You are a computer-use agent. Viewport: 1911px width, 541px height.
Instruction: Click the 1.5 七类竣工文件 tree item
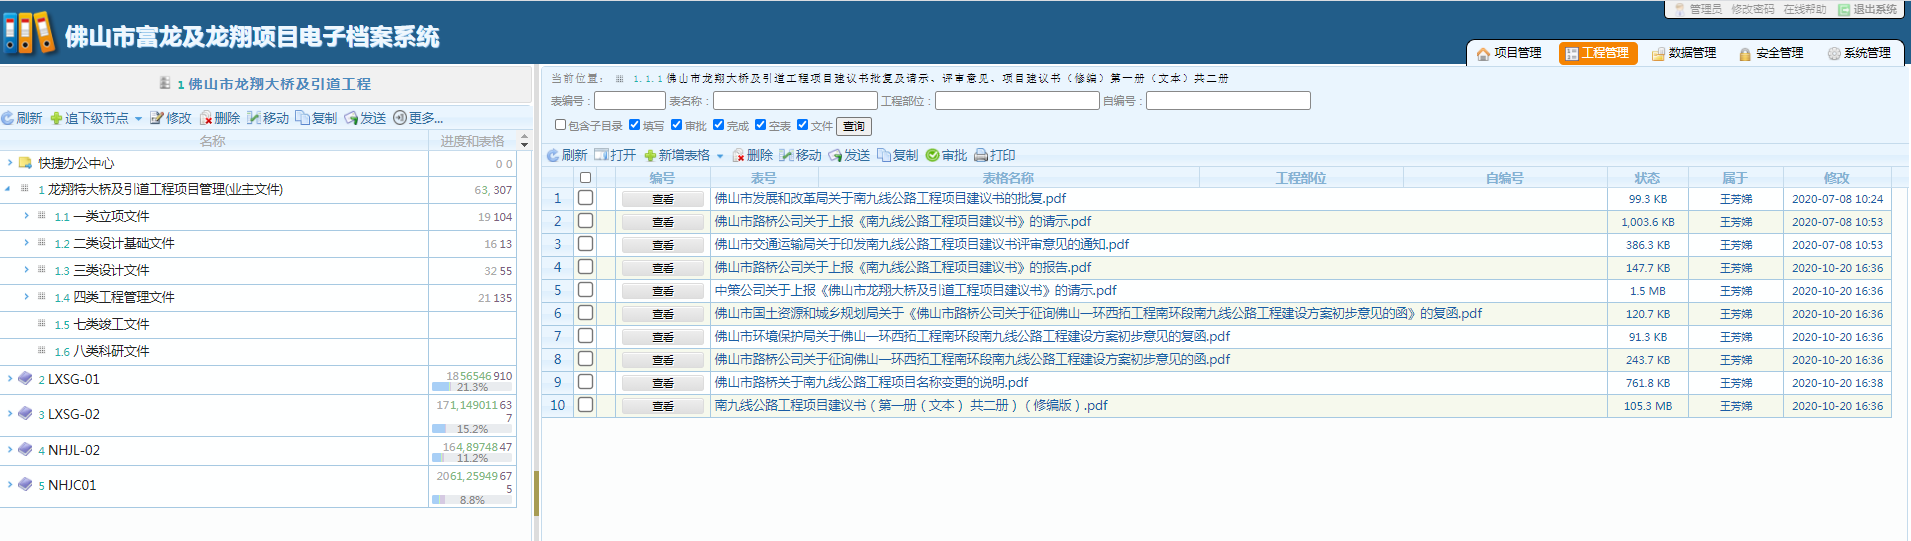(x=102, y=324)
